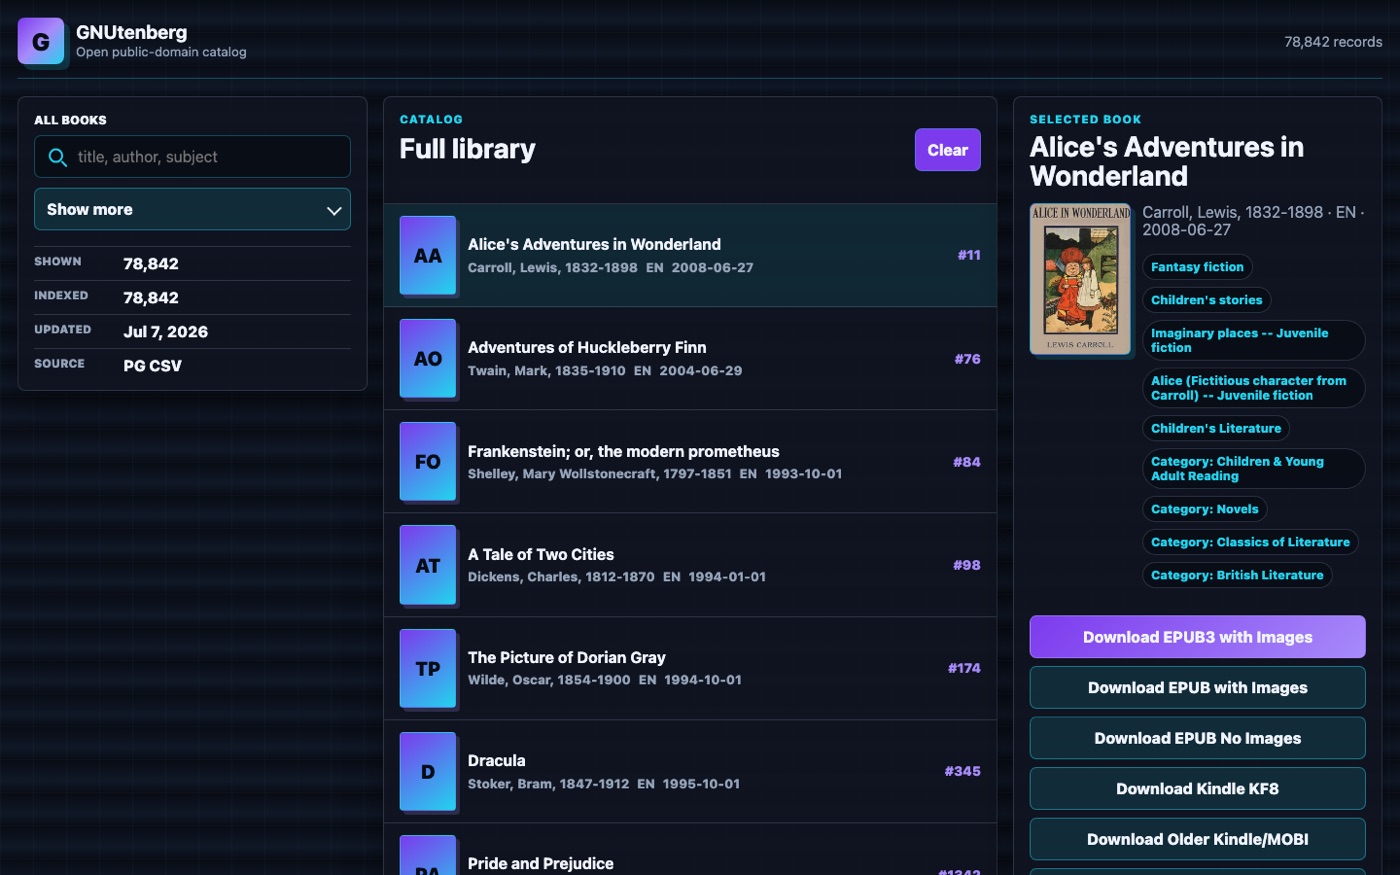Click the FO cover icon for Frankenstein

pyautogui.click(x=428, y=461)
